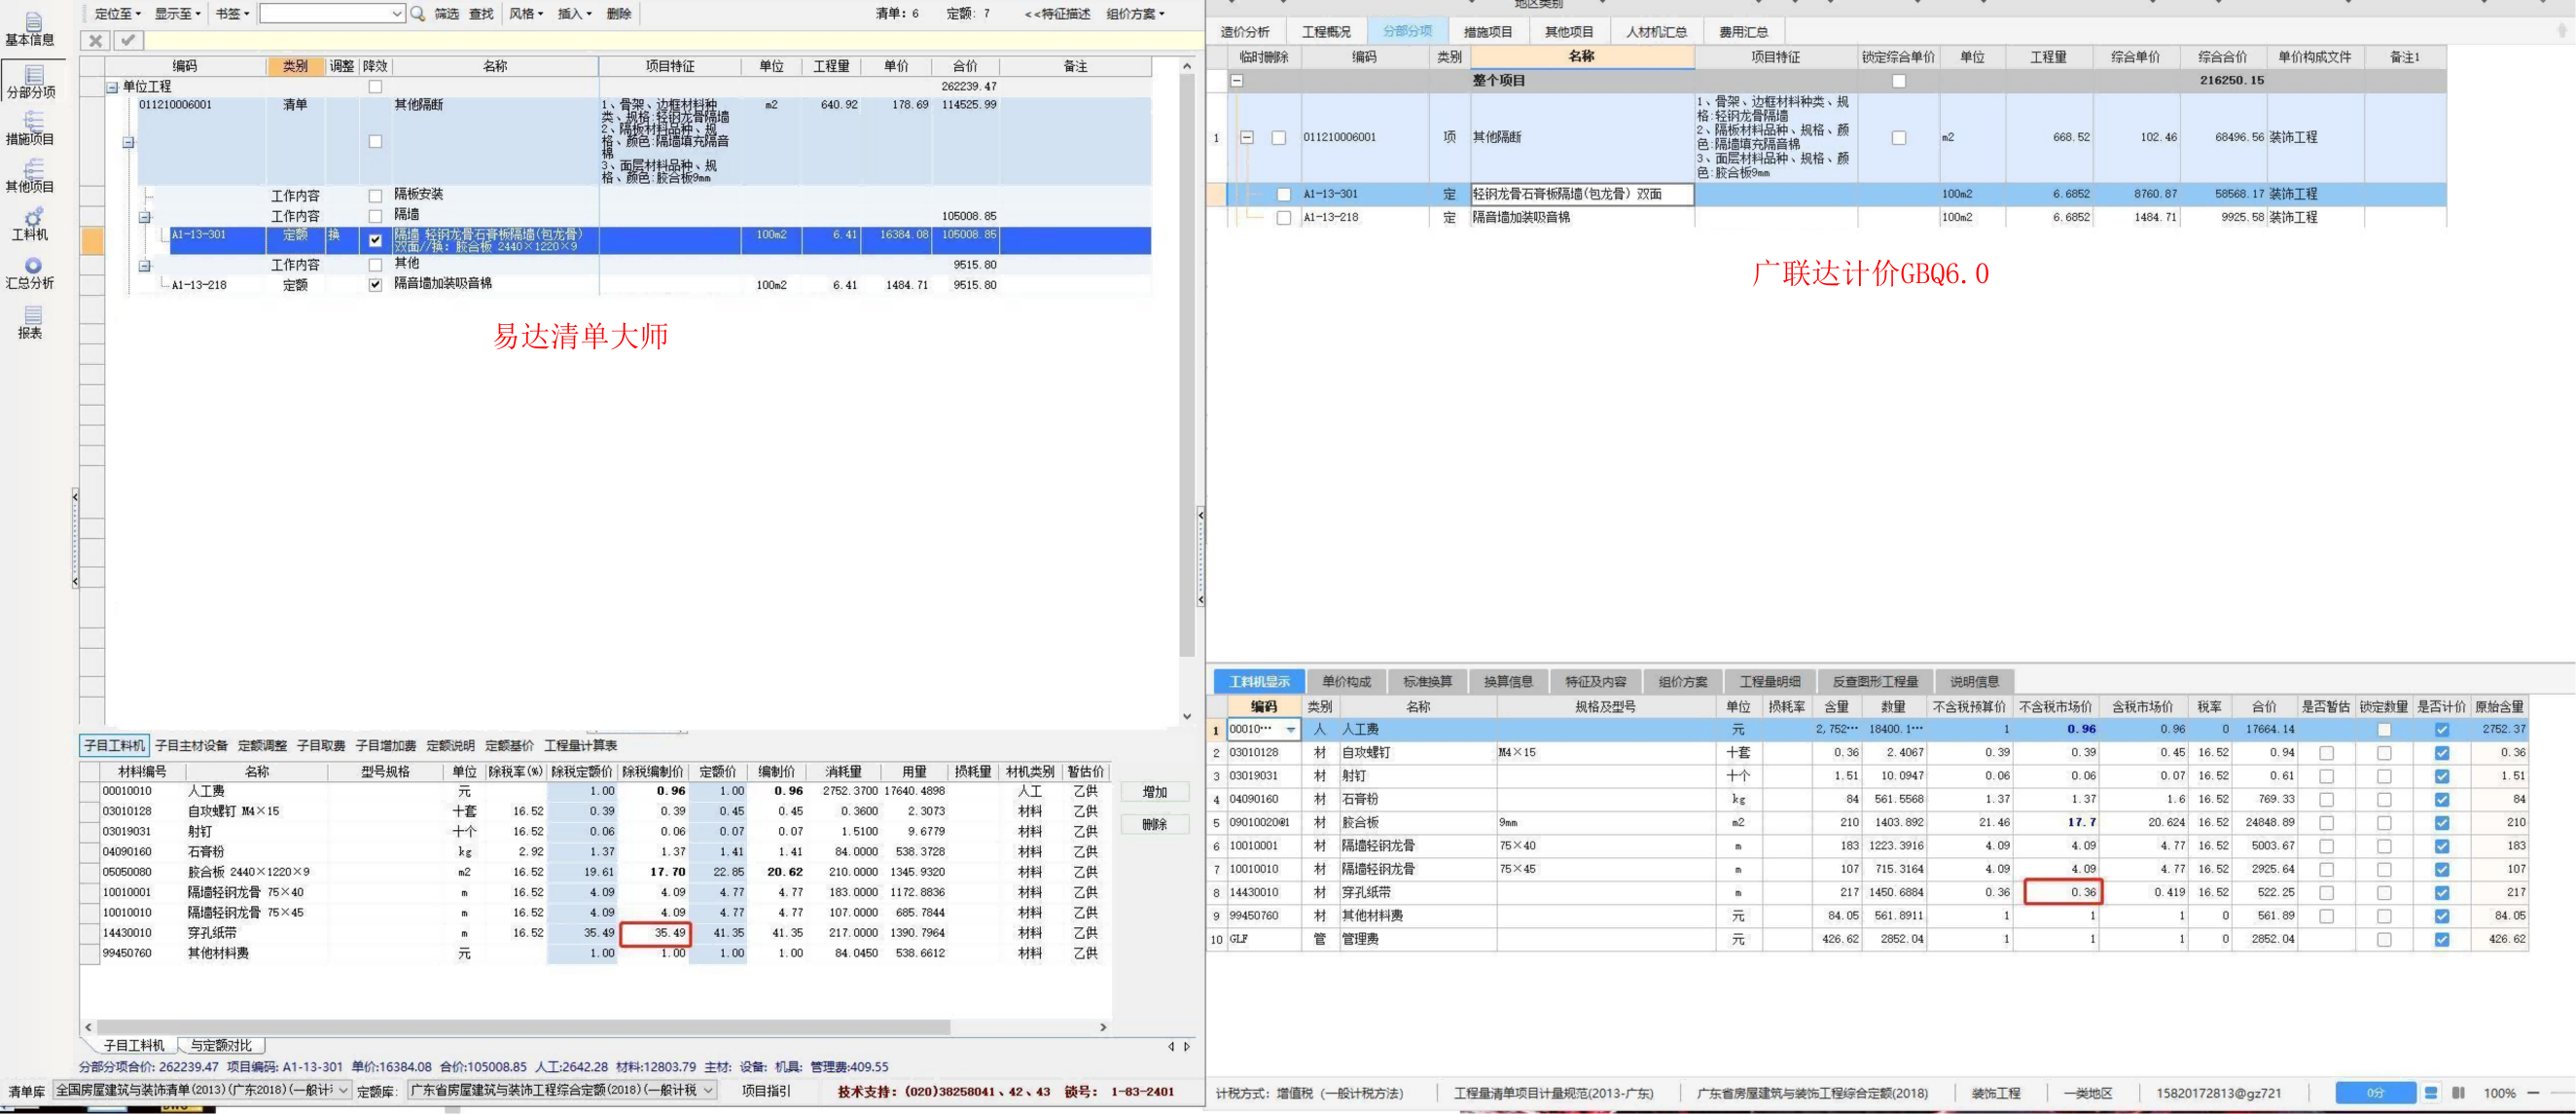Switch to the 单价构成 tab in GBQ
Screen dimensions: 2576x1114
pos(1346,682)
